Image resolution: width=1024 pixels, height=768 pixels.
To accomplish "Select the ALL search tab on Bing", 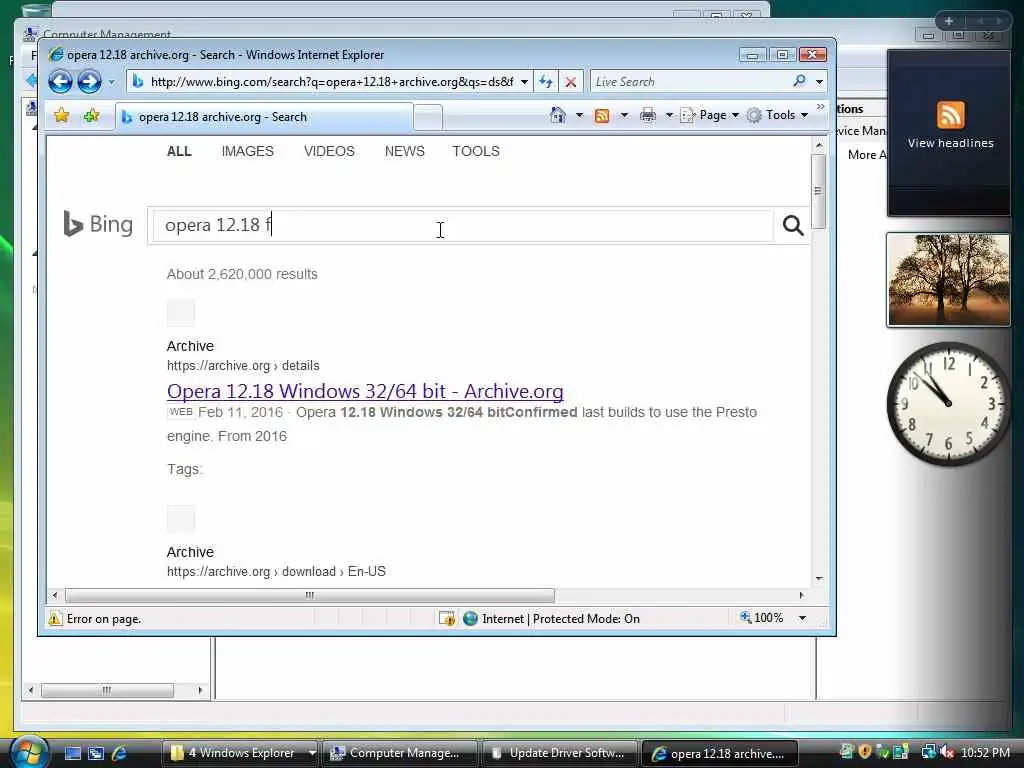I will click(179, 152).
